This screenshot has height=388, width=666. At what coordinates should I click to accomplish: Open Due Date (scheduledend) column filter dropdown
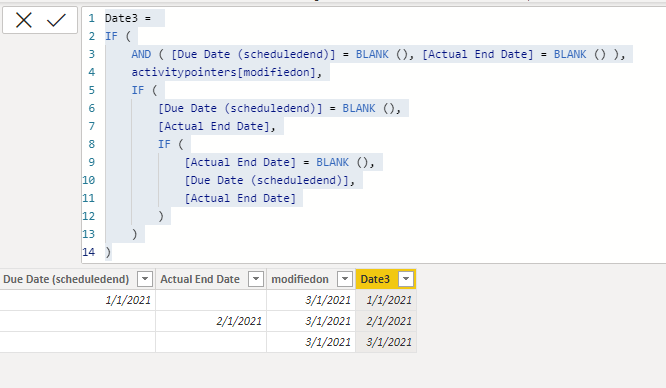click(x=145, y=279)
